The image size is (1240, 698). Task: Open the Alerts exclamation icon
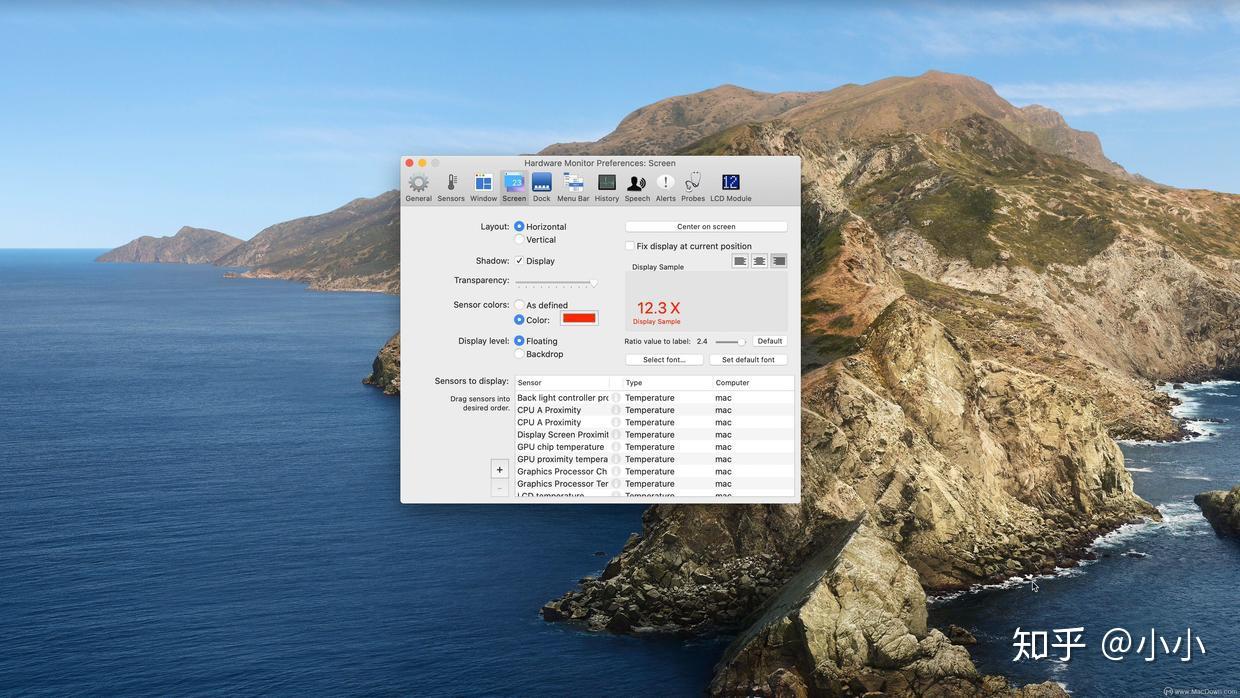click(x=665, y=183)
